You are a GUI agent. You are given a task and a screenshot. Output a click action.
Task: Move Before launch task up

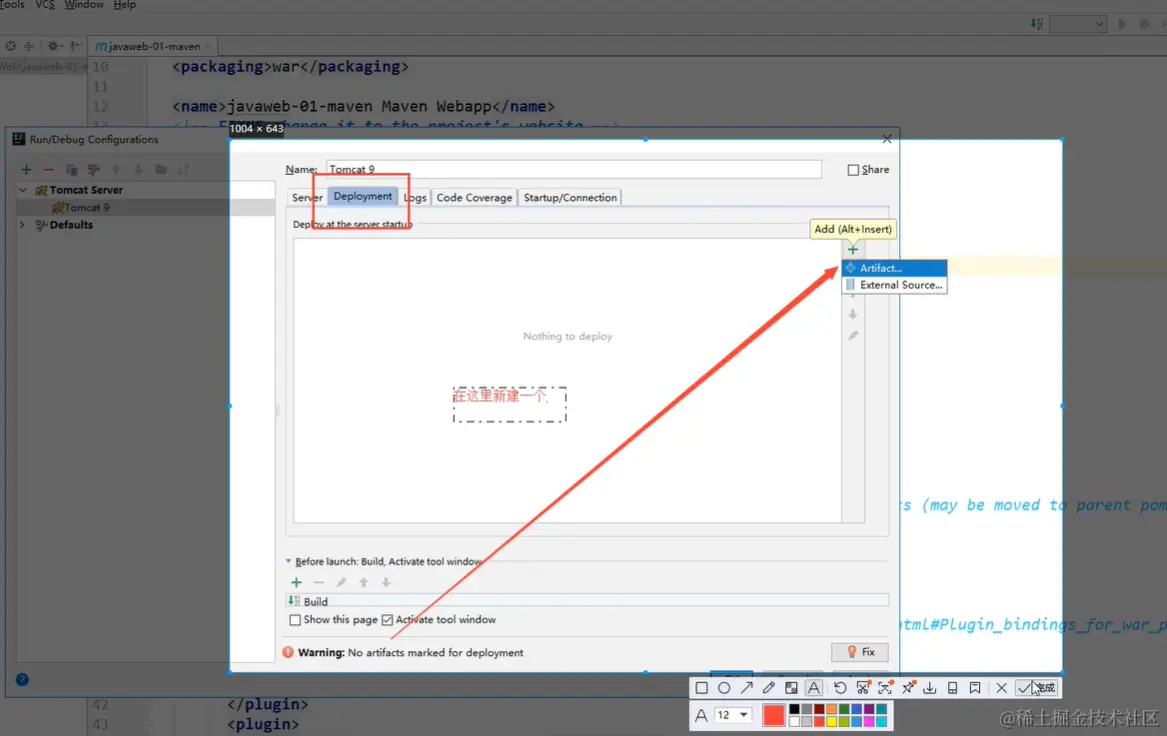pyautogui.click(x=363, y=583)
